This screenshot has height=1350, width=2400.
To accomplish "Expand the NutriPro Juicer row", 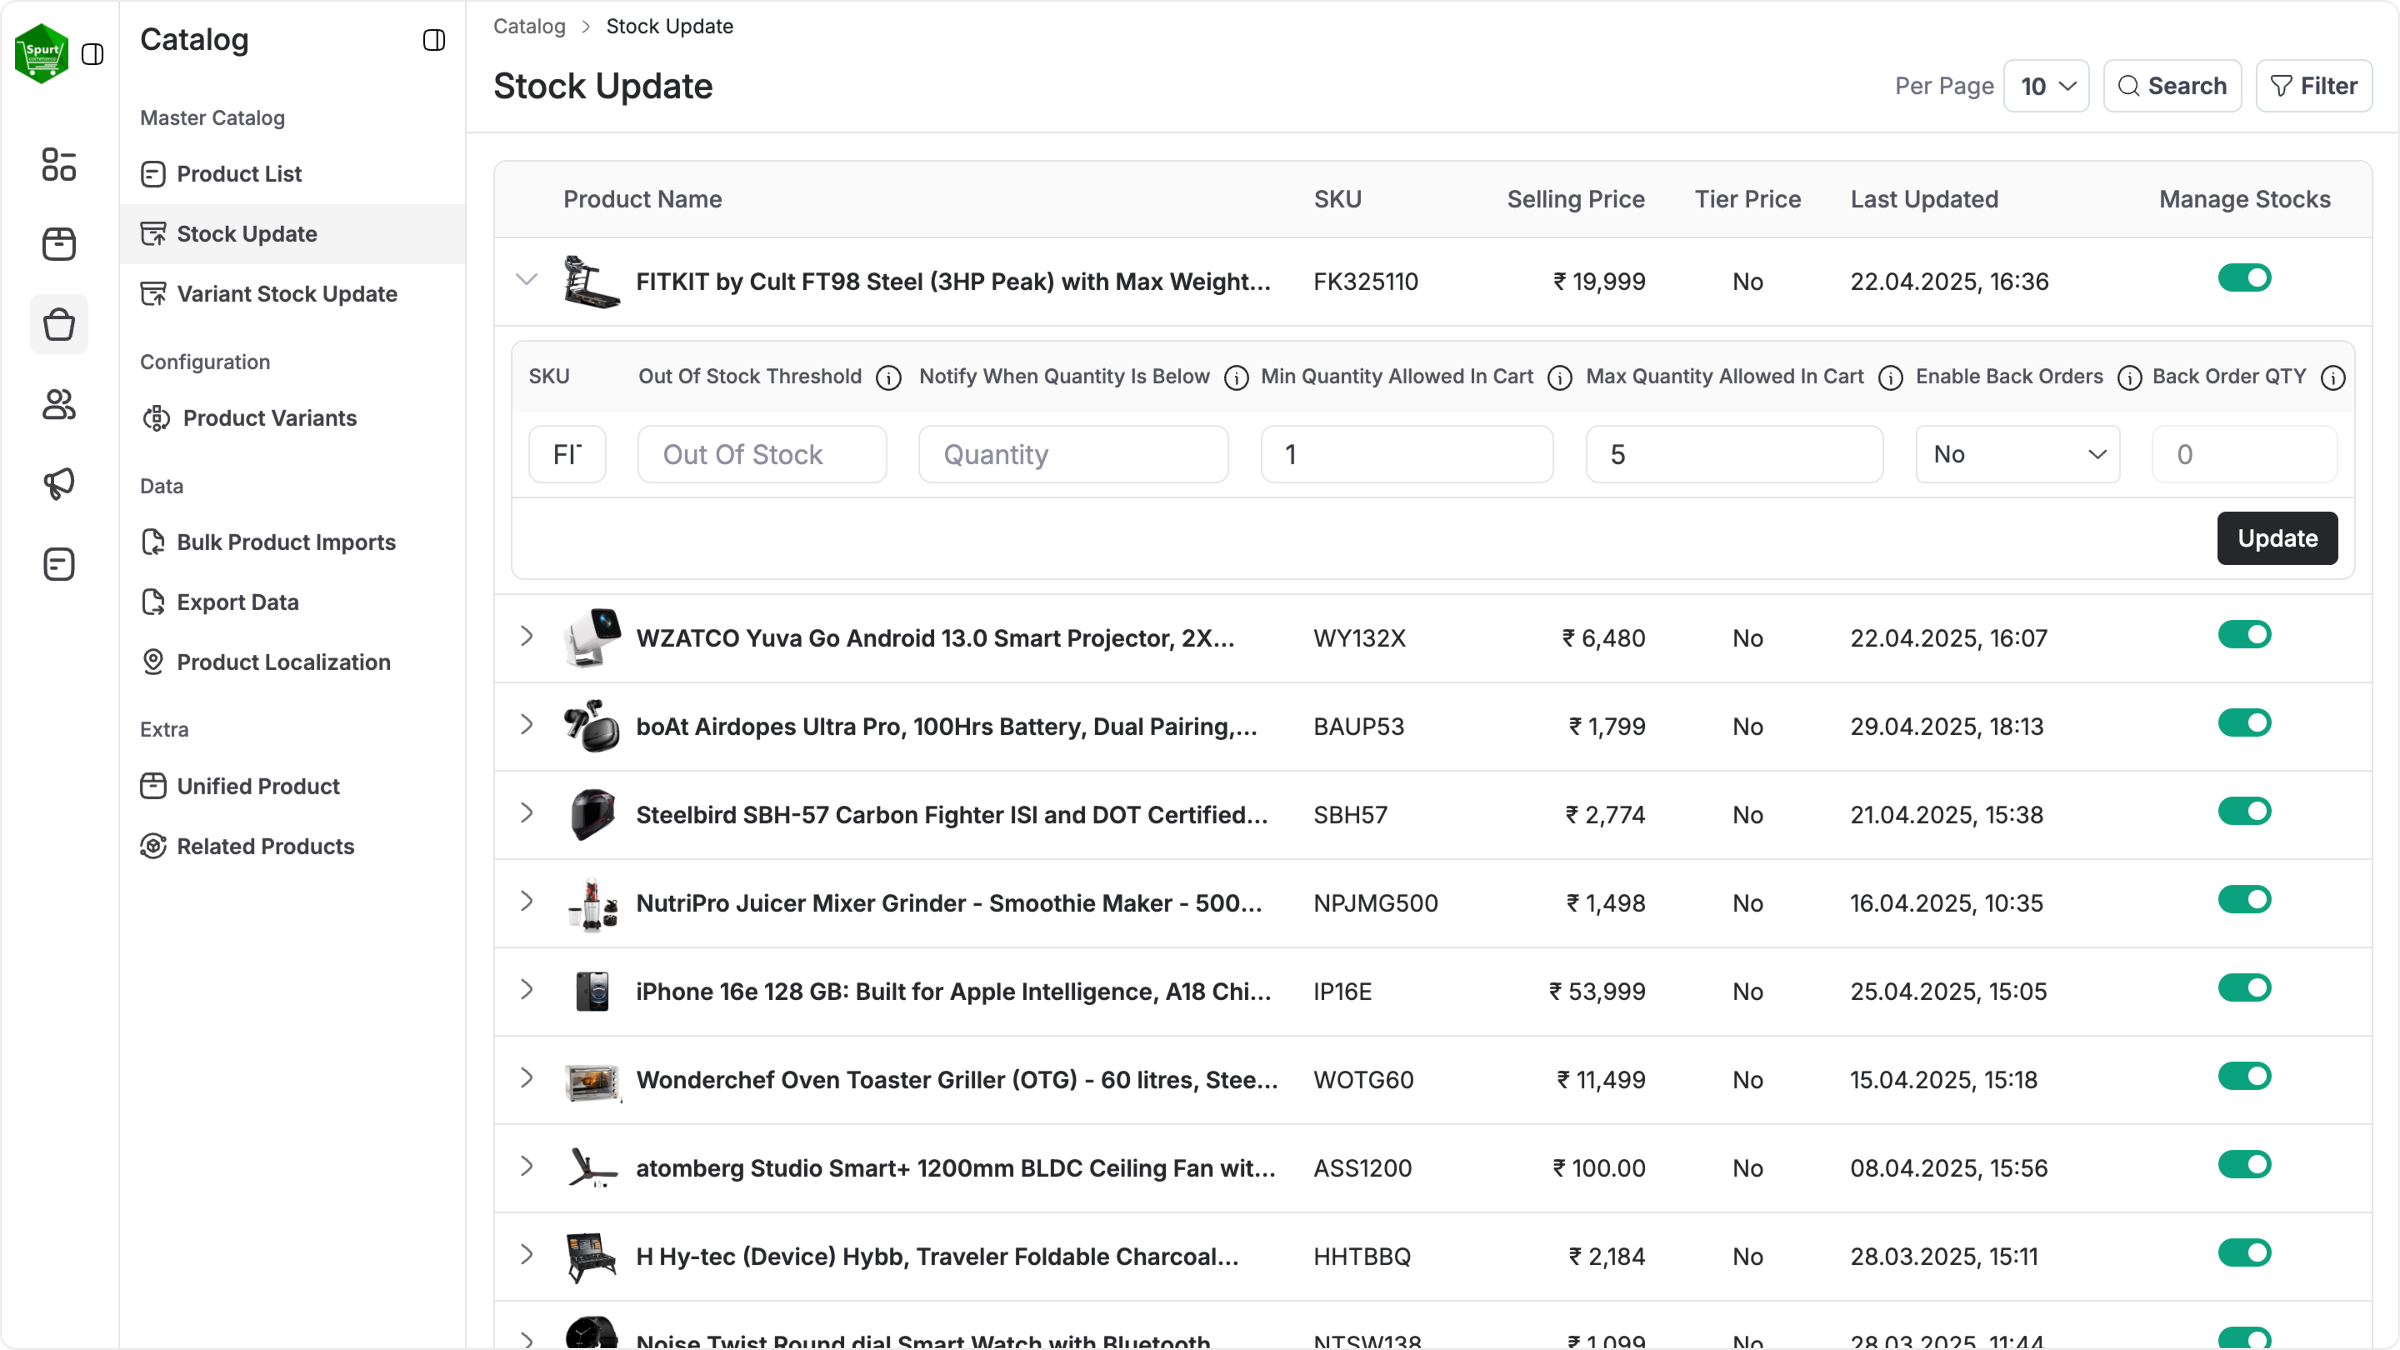I will point(527,901).
